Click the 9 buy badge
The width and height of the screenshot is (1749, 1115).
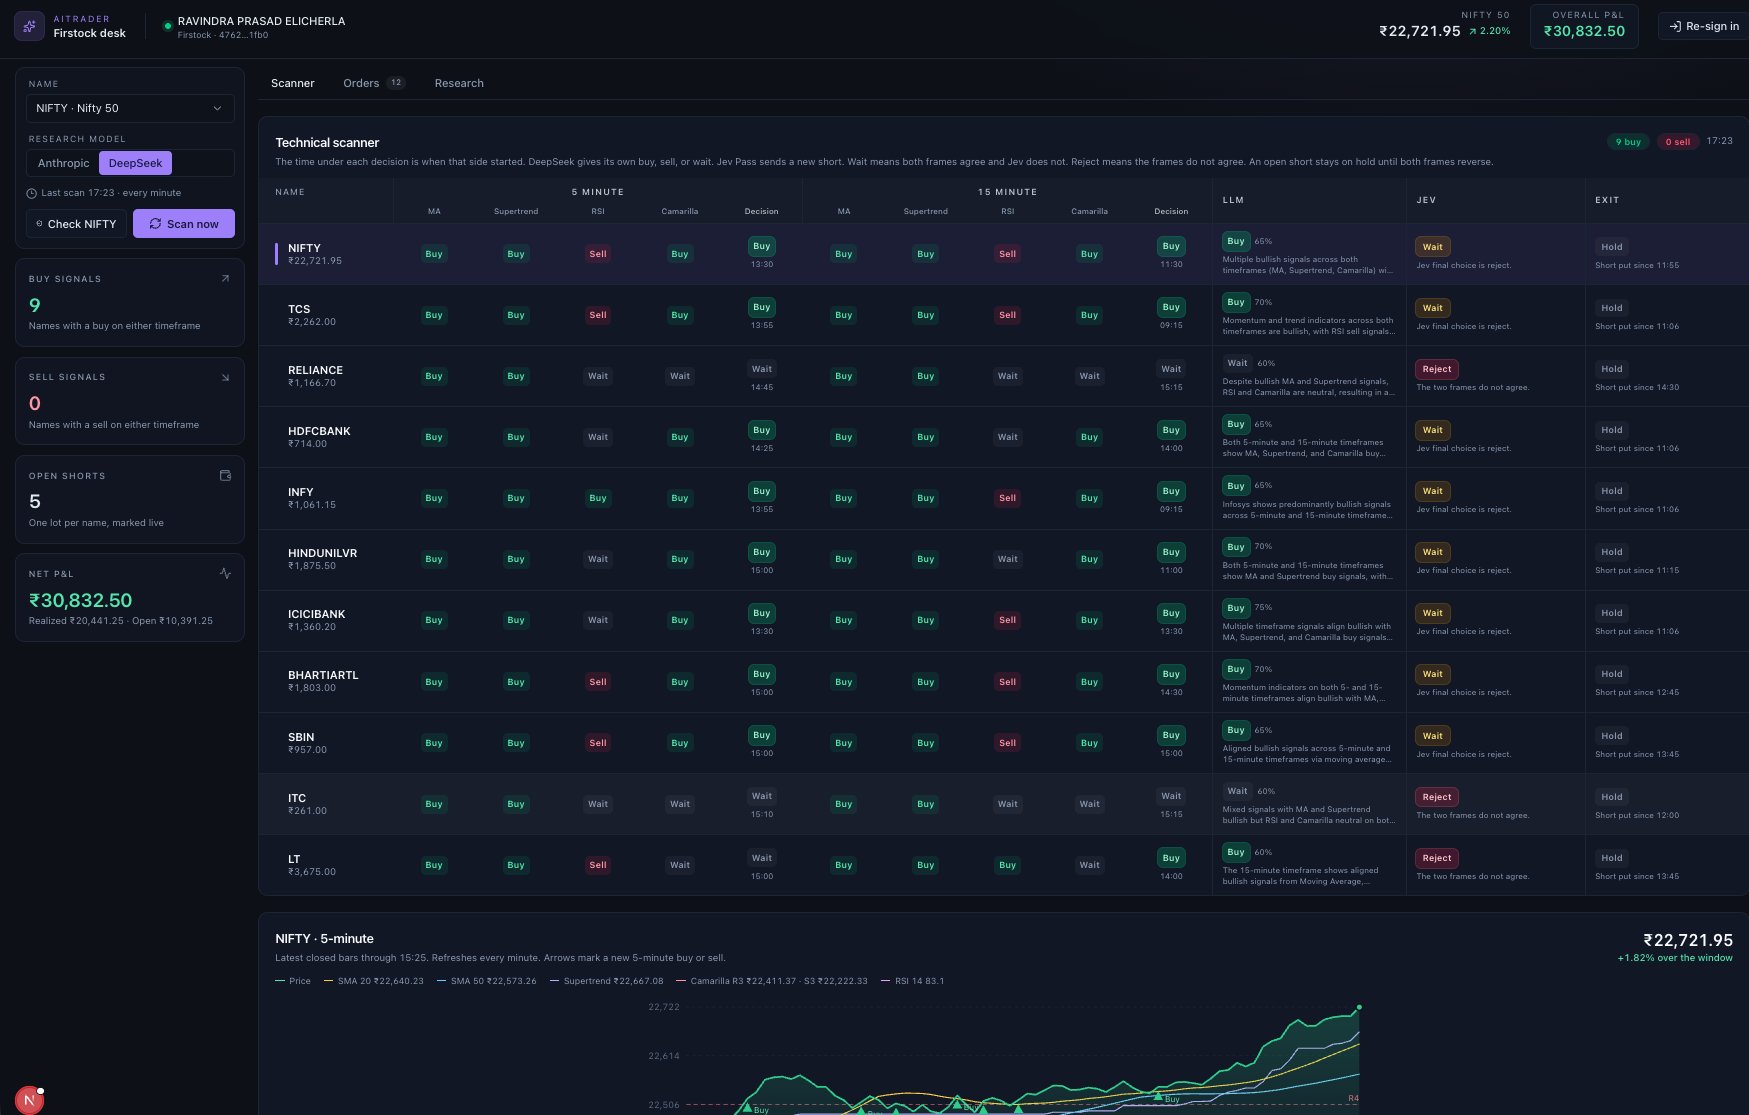point(1628,142)
